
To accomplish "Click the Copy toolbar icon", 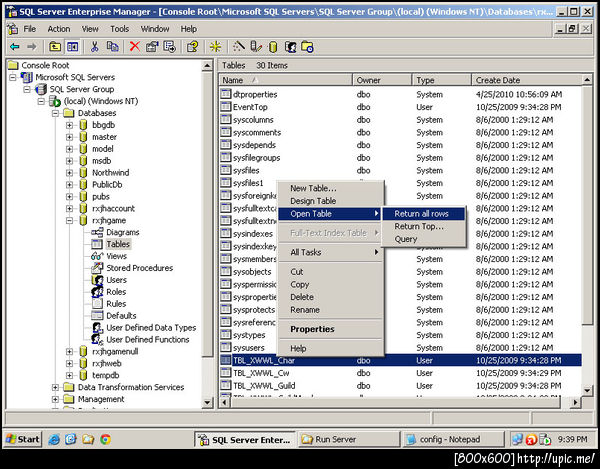I will coord(113,46).
